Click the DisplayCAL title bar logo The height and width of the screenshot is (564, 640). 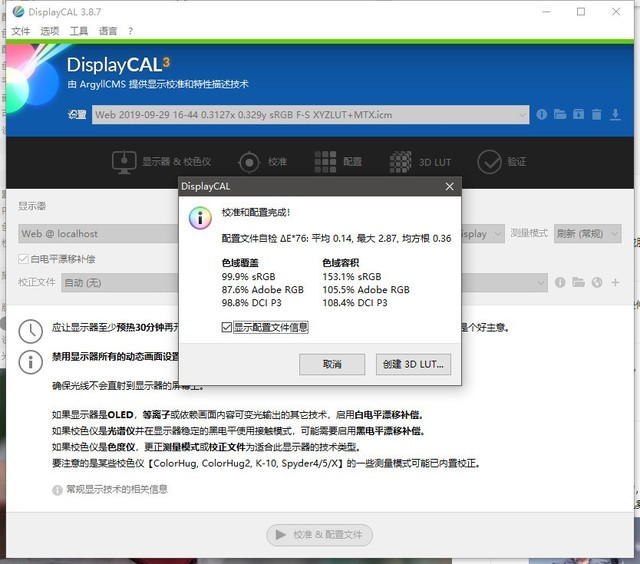[x=18, y=12]
